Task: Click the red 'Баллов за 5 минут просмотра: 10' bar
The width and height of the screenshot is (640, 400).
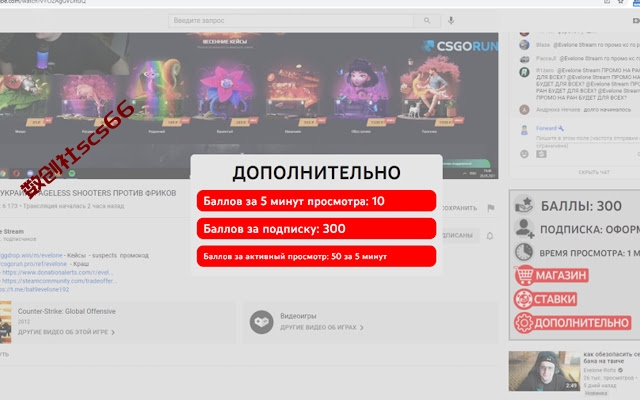Action: 316,201
